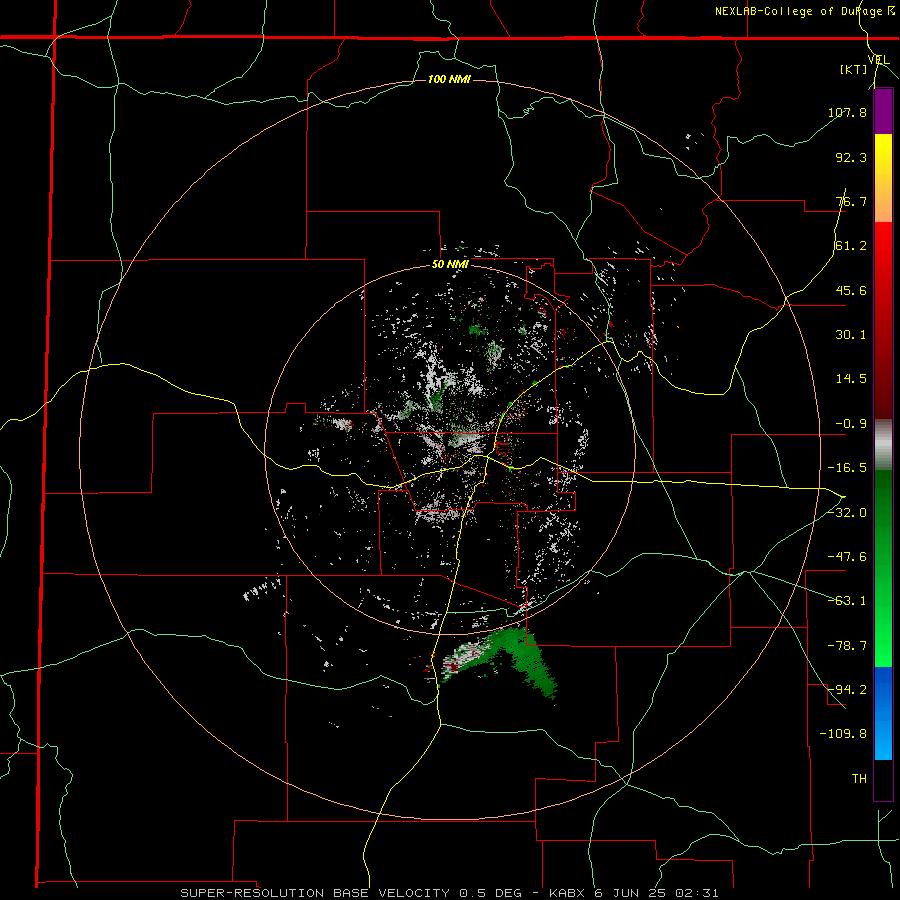Click the 76.7 velocity scale value
The width and height of the screenshot is (900, 900).
coord(851,201)
